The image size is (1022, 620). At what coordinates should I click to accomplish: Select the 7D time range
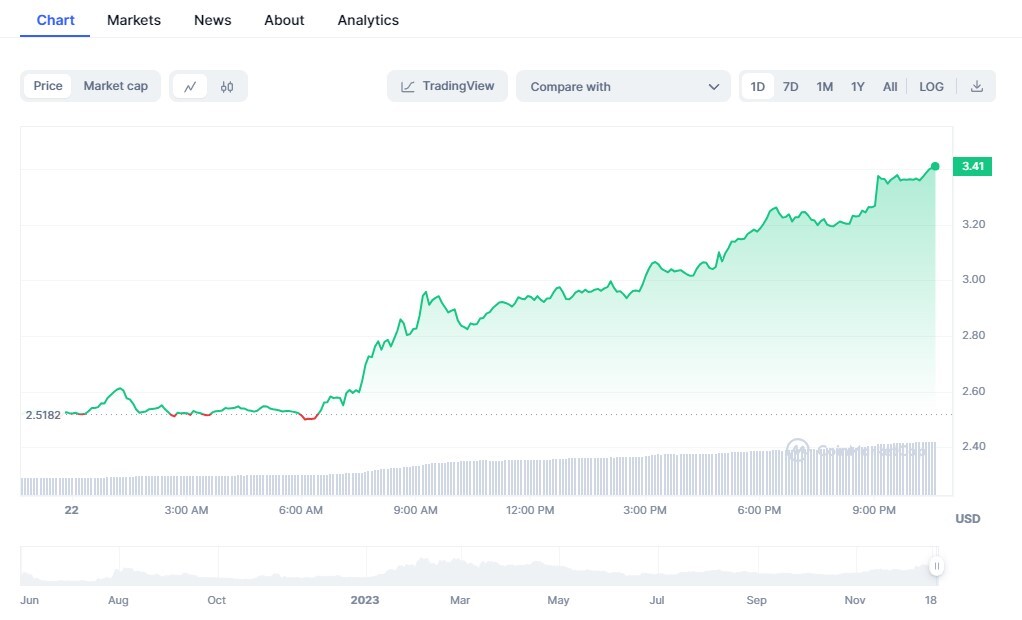pyautogui.click(x=791, y=86)
